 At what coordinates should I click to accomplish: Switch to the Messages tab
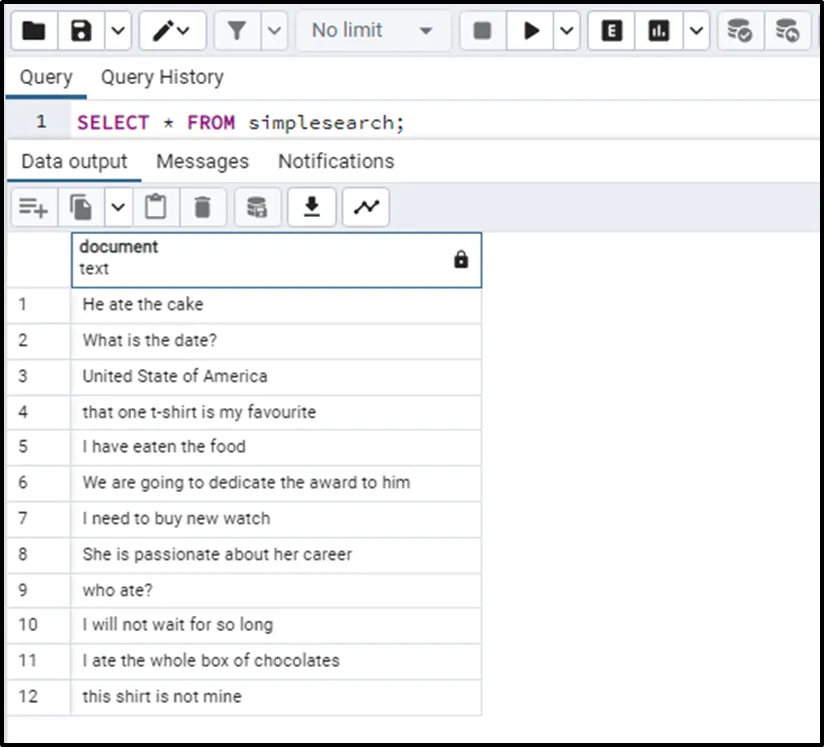click(202, 161)
